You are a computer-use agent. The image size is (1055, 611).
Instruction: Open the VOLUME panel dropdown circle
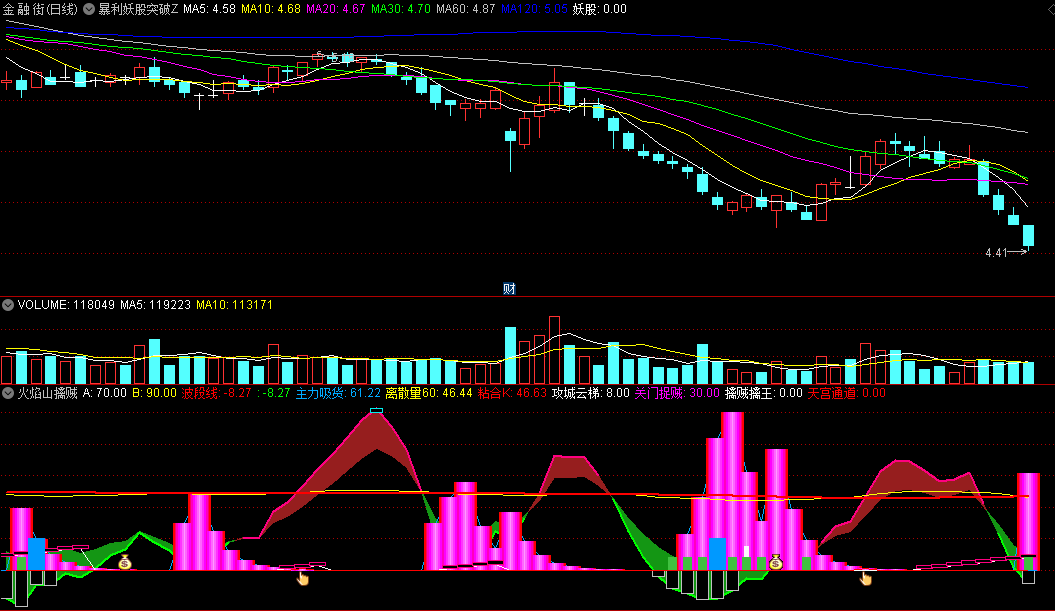pos(8,305)
